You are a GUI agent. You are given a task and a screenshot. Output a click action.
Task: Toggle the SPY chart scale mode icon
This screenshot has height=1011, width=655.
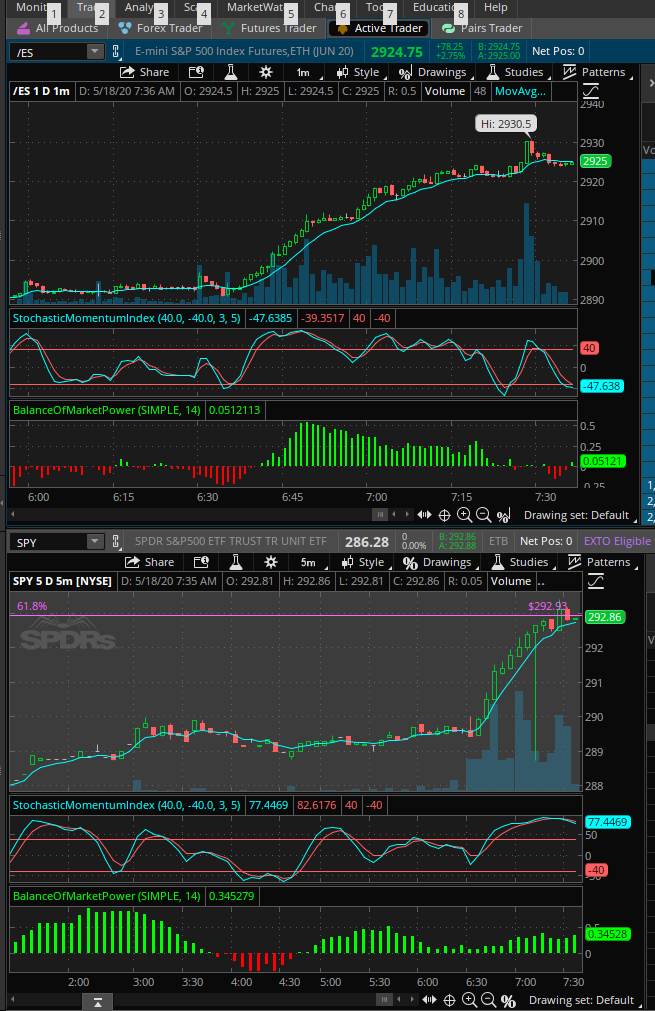tap(596, 582)
